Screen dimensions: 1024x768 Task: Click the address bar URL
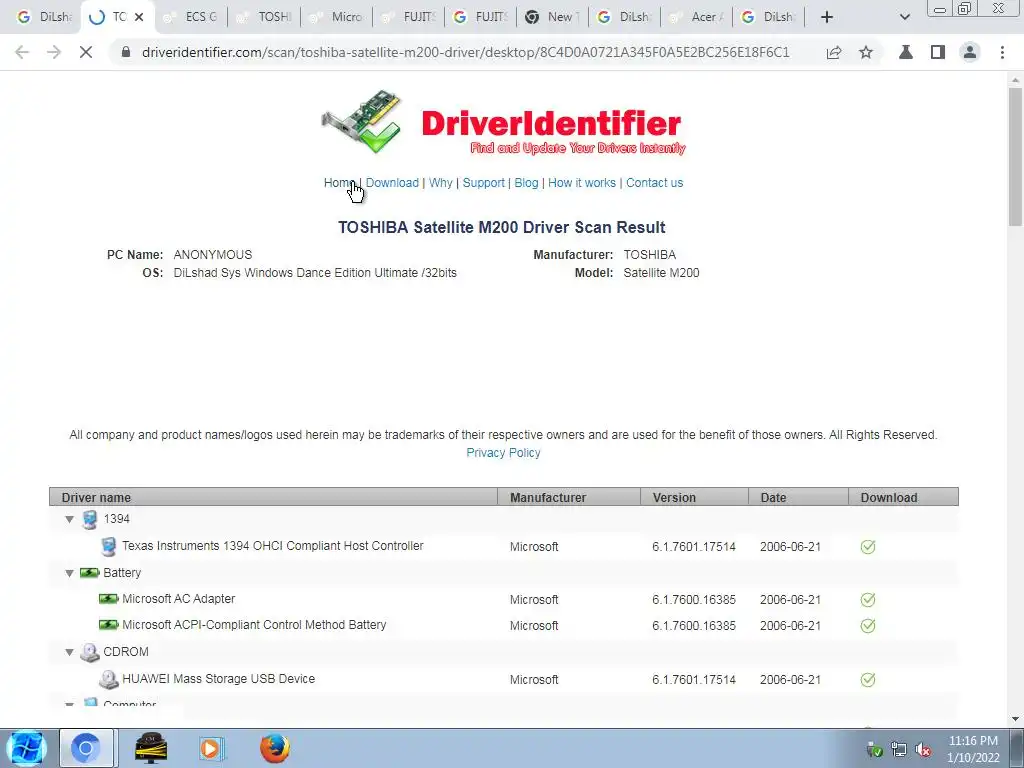(x=466, y=52)
